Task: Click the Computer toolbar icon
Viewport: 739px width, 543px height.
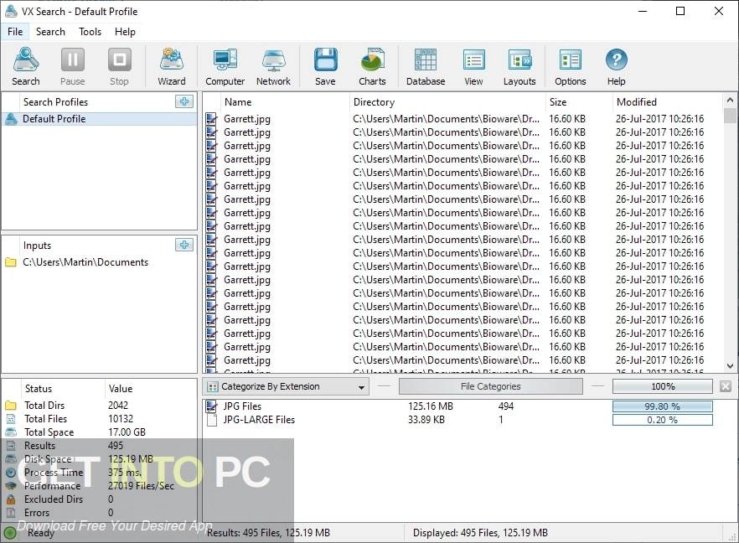Action: [225, 66]
